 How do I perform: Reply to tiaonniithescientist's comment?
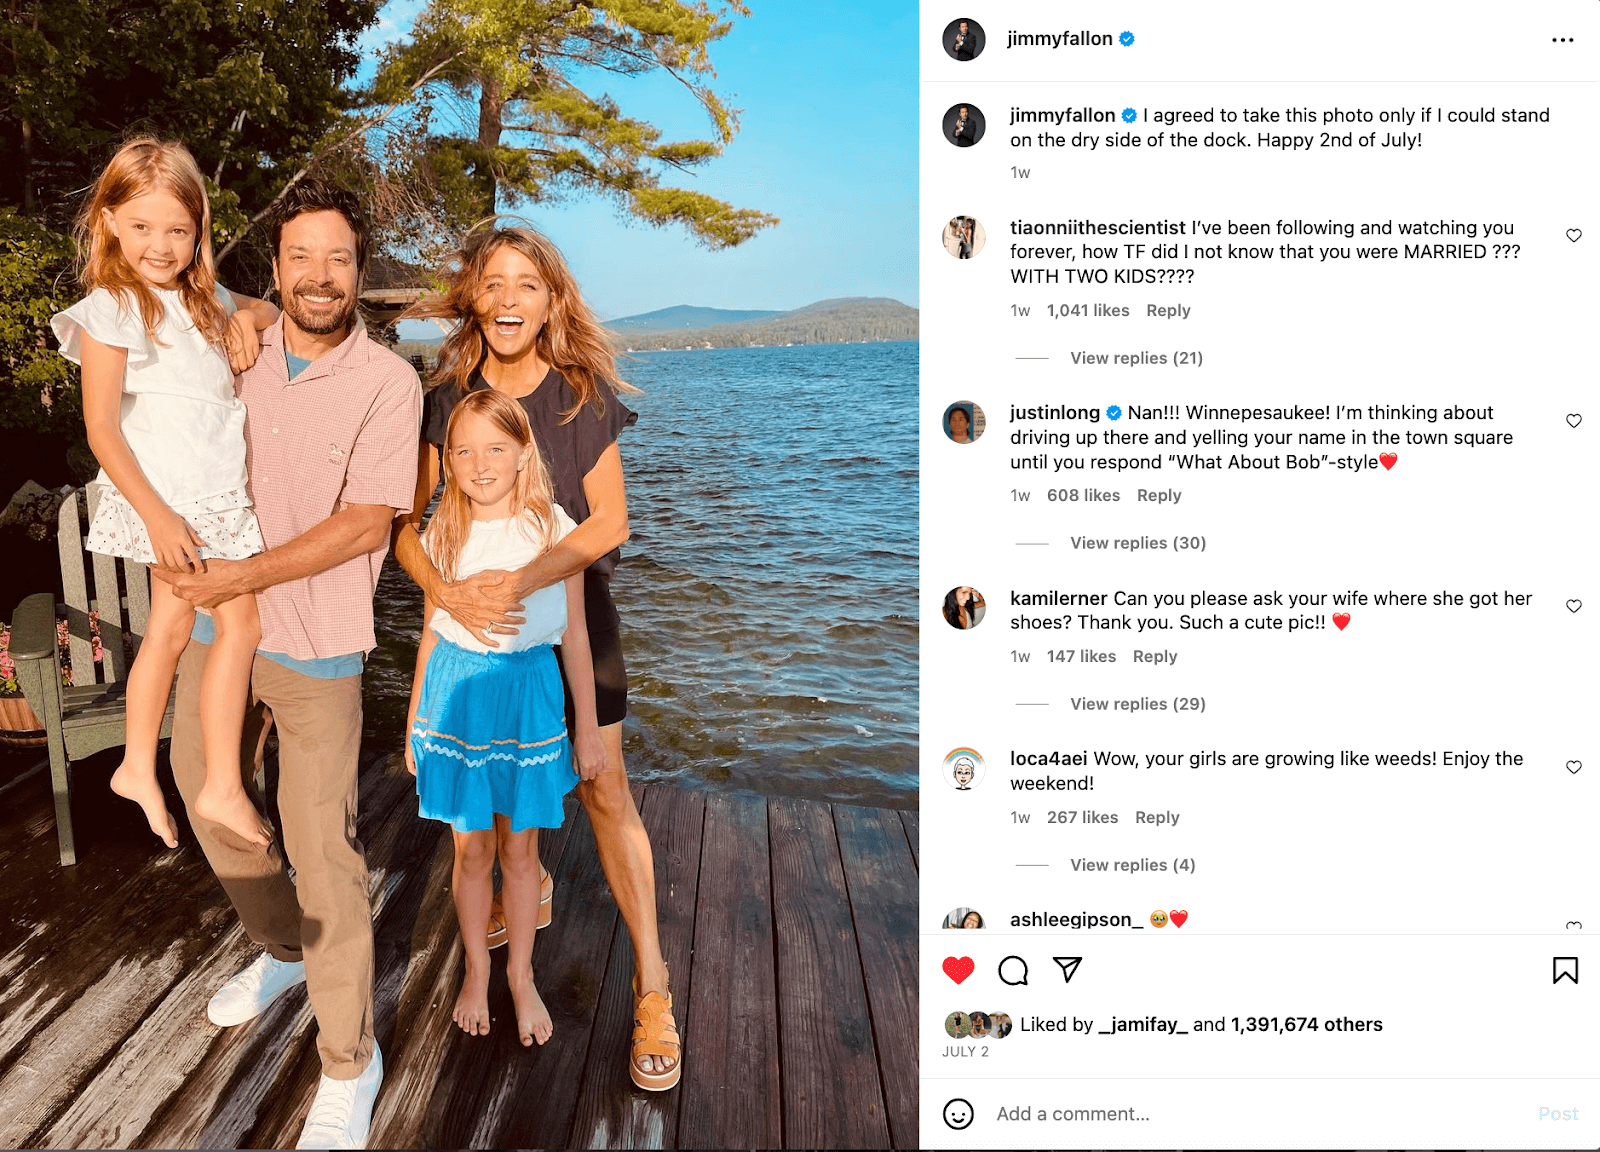[x=1168, y=311]
